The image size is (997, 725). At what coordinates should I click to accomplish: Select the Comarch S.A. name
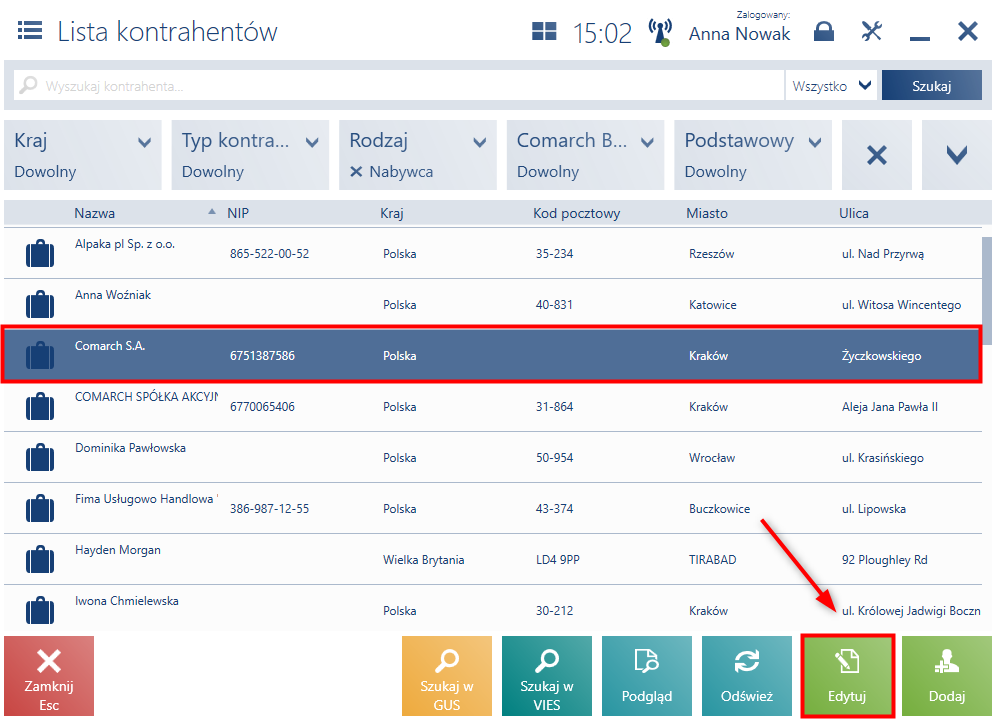[109, 345]
